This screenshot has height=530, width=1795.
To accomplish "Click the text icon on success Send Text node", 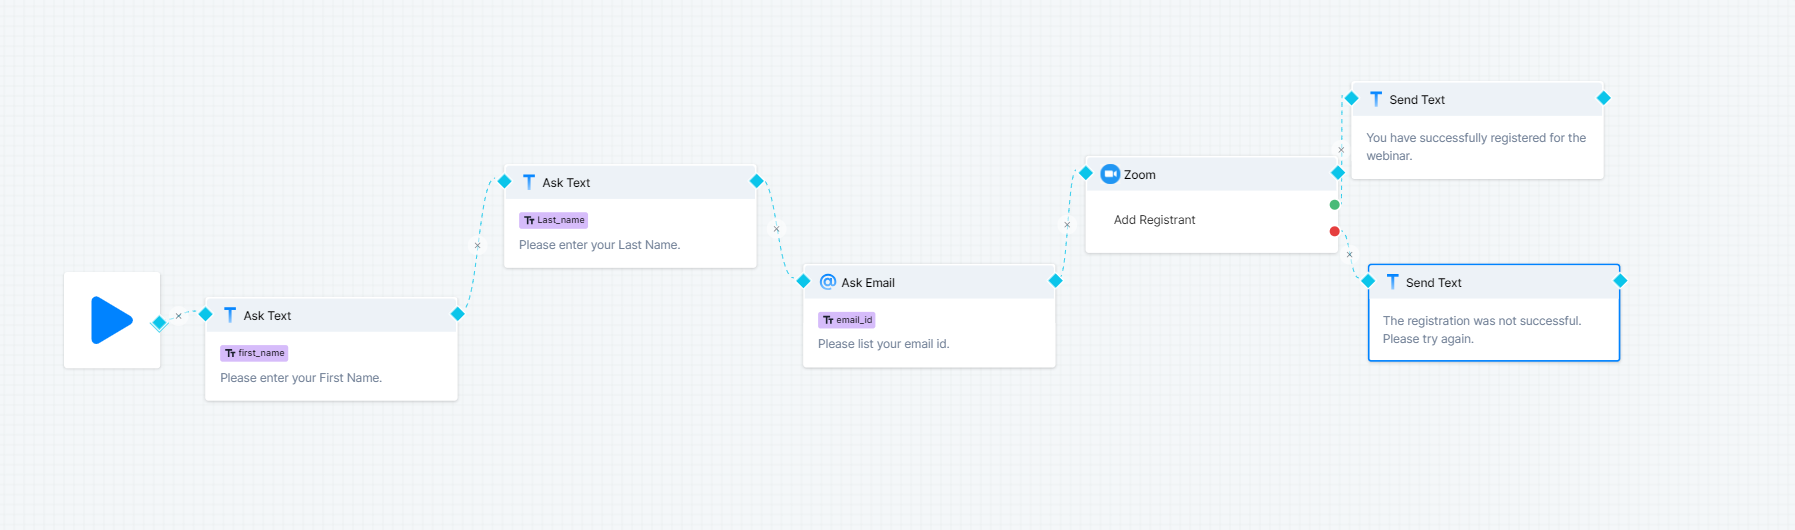I will pos(1376,99).
